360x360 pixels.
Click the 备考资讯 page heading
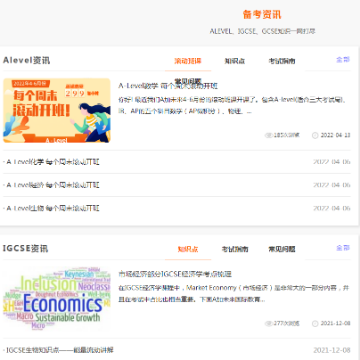click(262, 15)
